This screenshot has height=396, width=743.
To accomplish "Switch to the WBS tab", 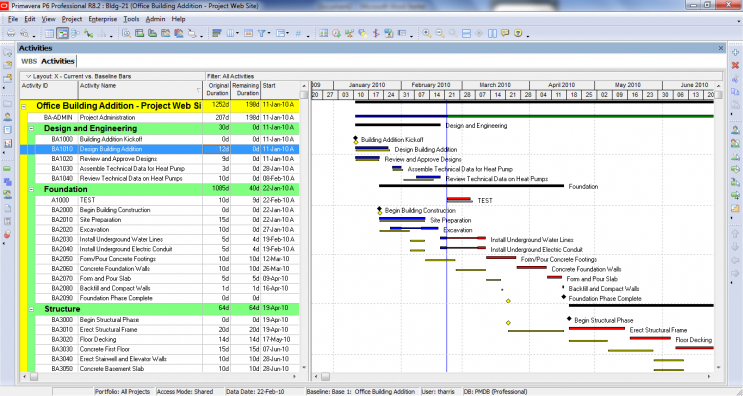I will click(29, 61).
